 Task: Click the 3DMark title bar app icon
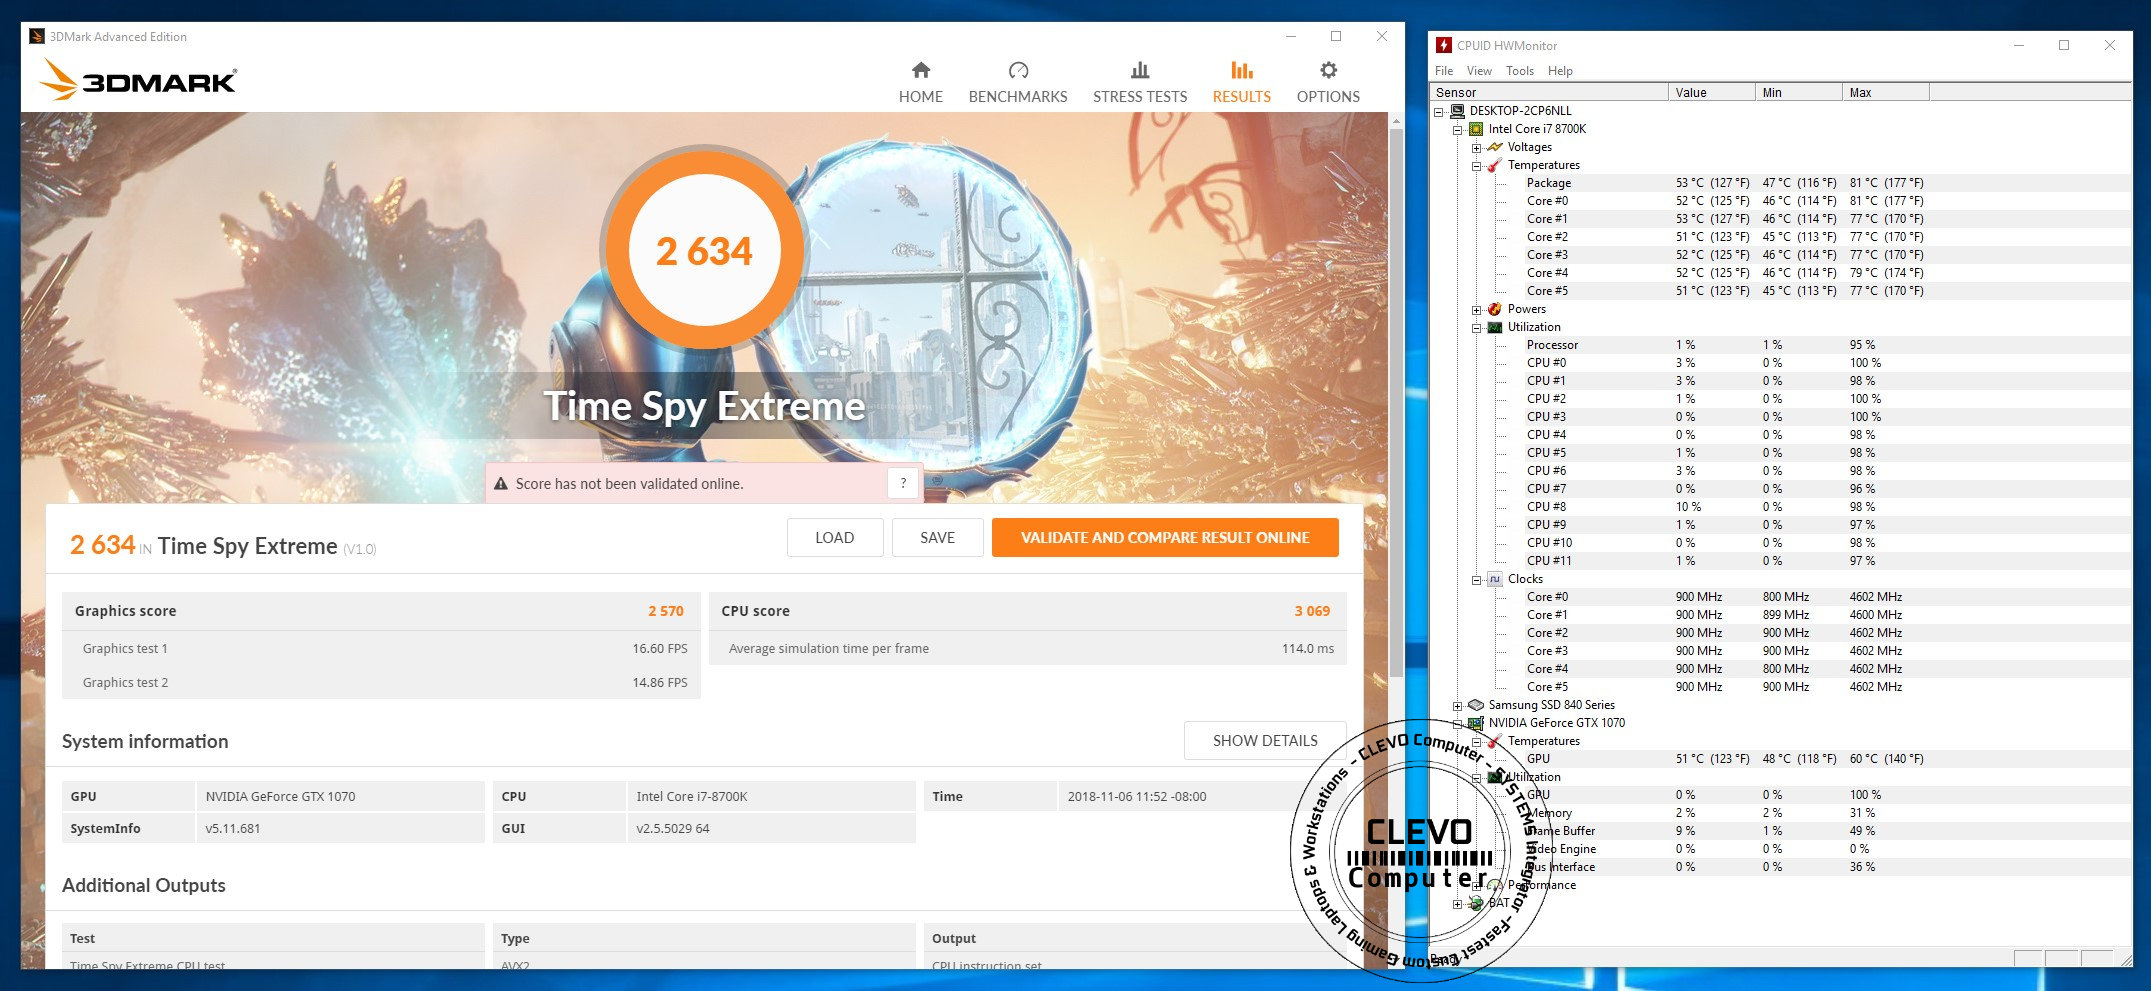click(37, 37)
